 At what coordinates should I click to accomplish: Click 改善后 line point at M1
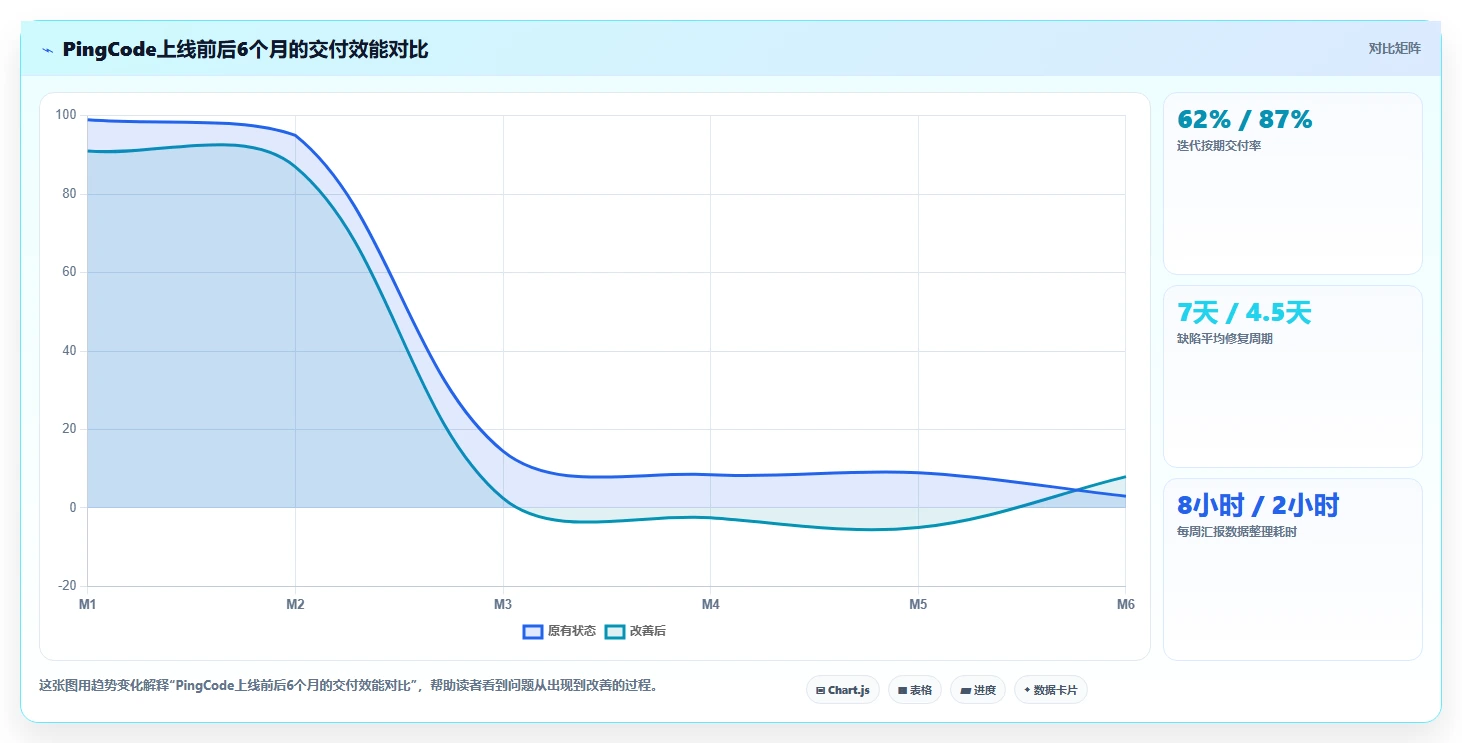pos(88,151)
